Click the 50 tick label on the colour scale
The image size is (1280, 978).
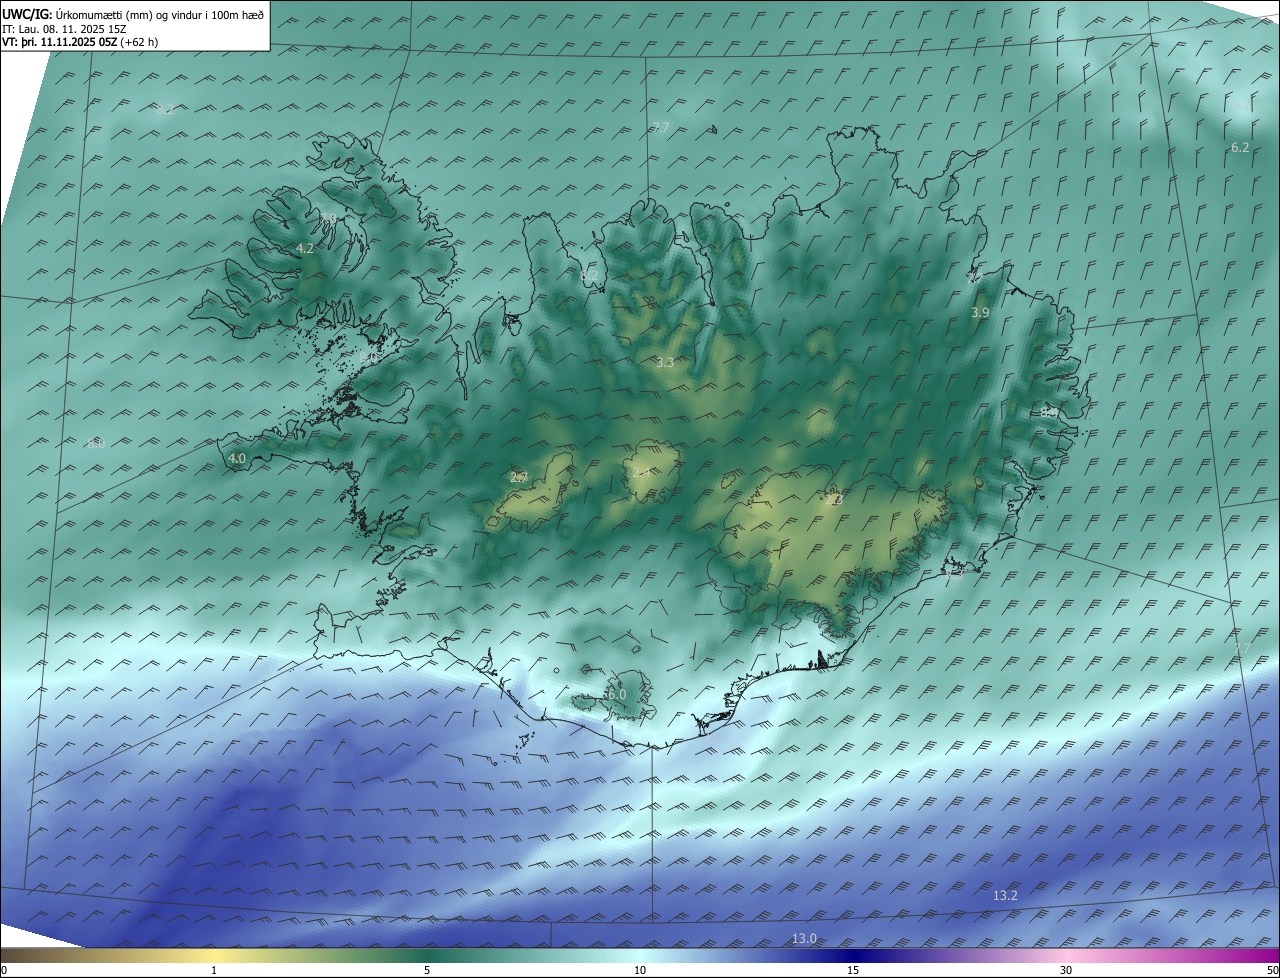click(x=1273, y=970)
